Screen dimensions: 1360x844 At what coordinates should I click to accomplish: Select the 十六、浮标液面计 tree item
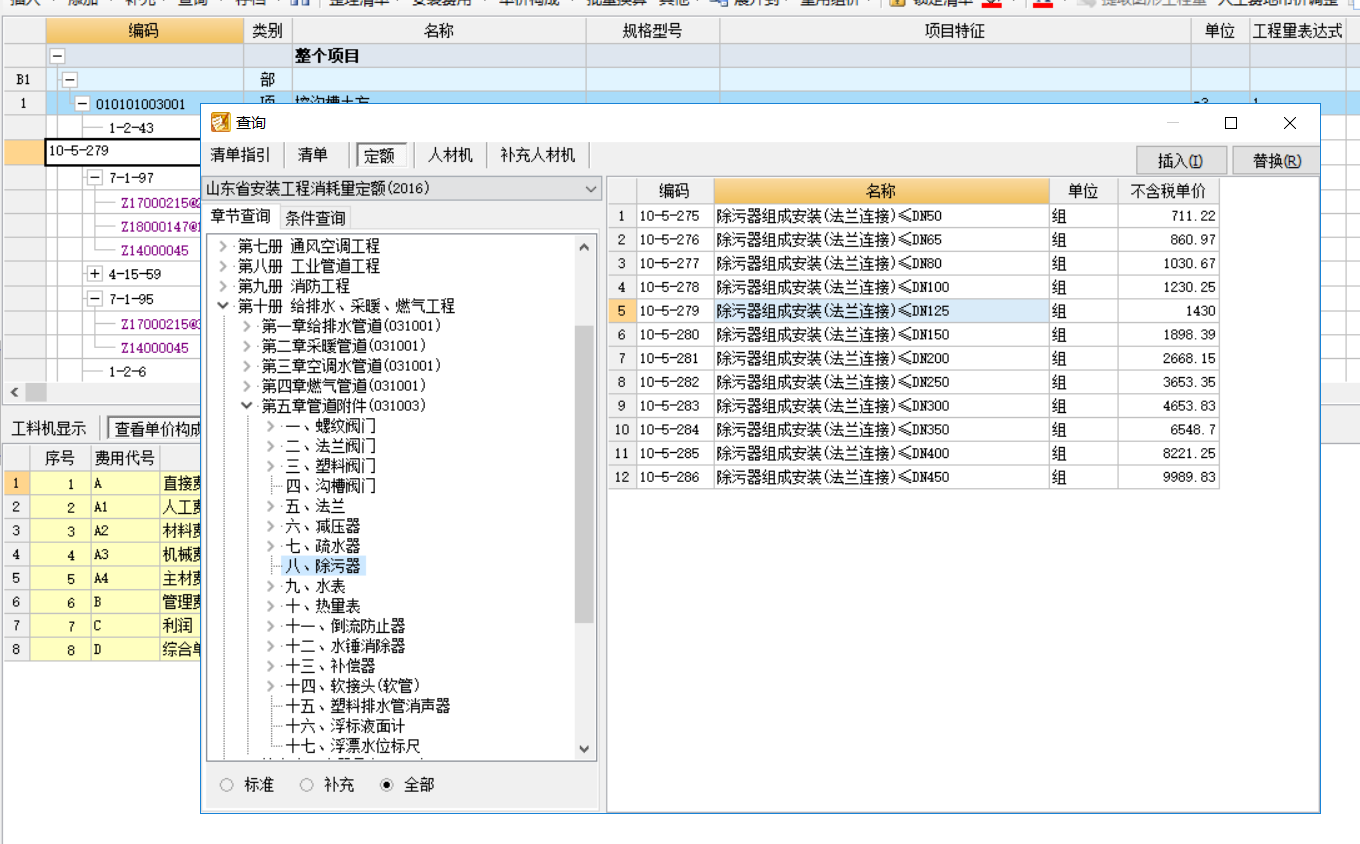[345, 726]
